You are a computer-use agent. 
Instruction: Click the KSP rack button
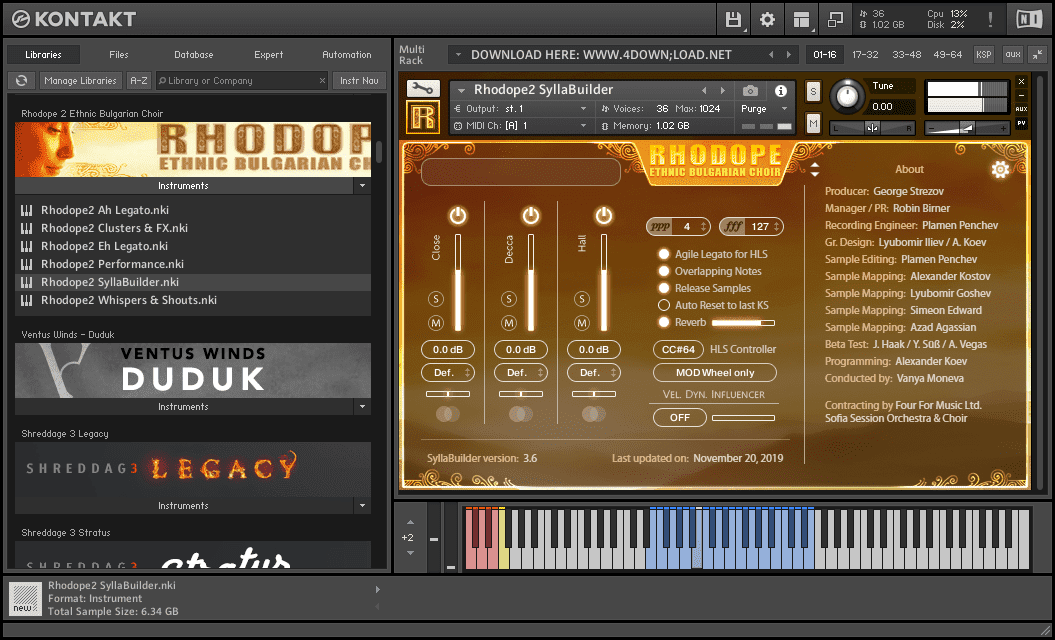[984, 55]
